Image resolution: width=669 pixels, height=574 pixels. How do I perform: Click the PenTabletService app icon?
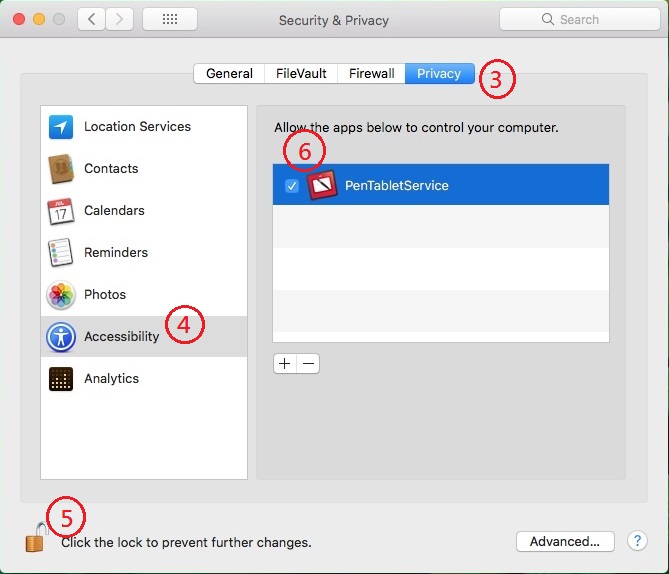[322, 185]
